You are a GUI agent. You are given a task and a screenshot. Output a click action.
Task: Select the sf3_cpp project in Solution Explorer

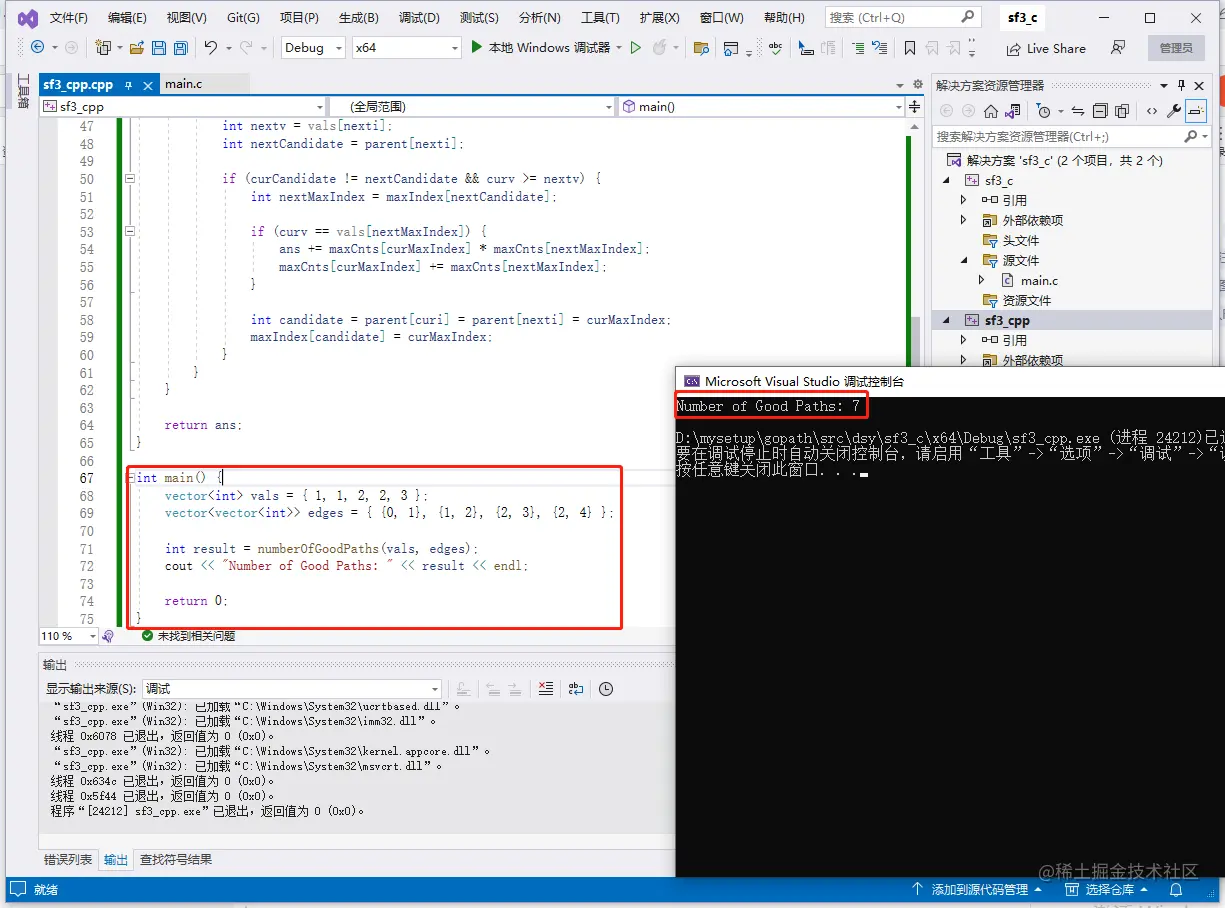point(1006,320)
